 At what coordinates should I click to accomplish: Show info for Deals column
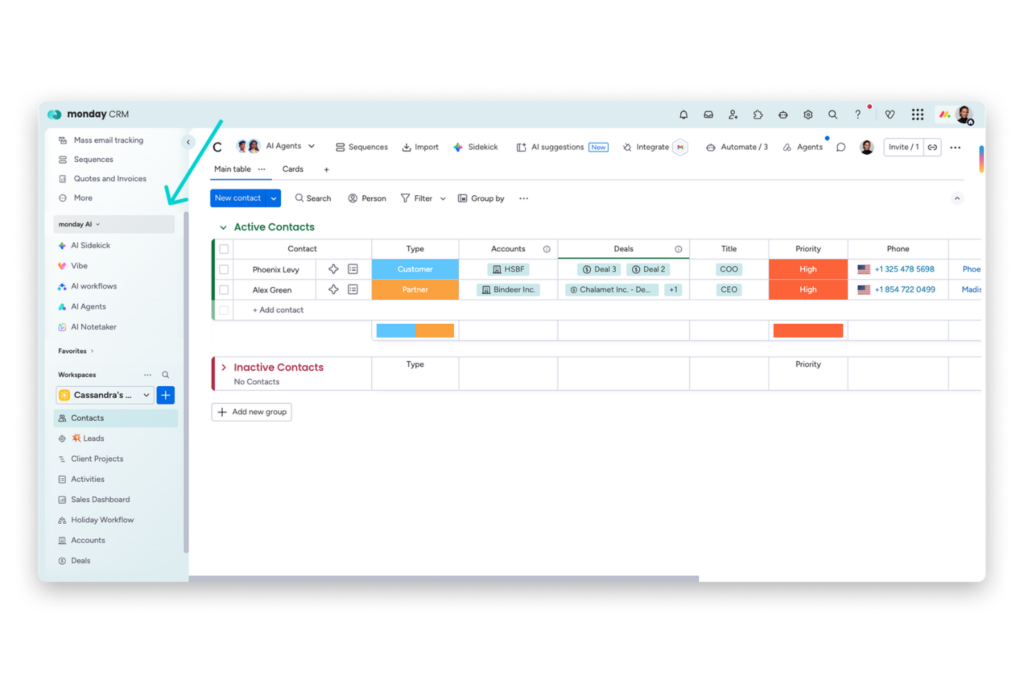click(x=679, y=249)
